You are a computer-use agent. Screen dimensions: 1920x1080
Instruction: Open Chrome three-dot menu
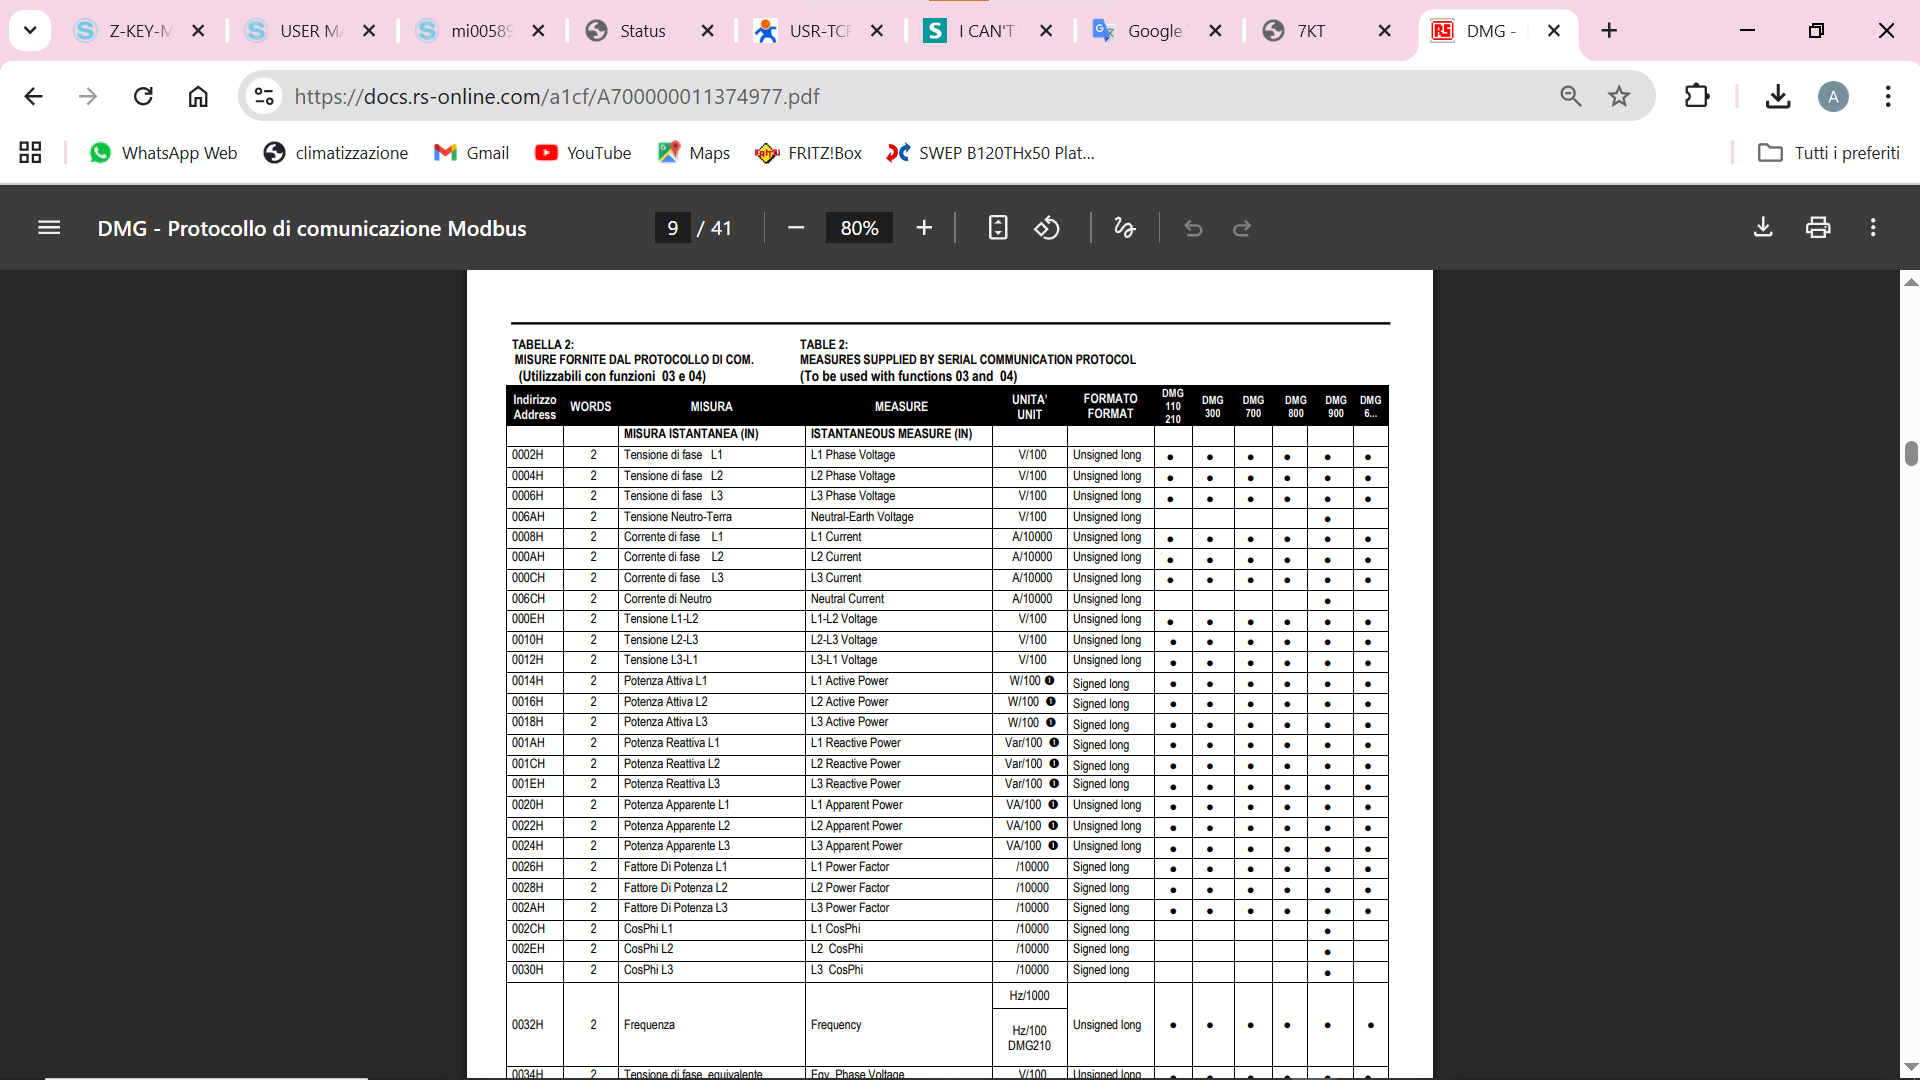[x=1887, y=96]
